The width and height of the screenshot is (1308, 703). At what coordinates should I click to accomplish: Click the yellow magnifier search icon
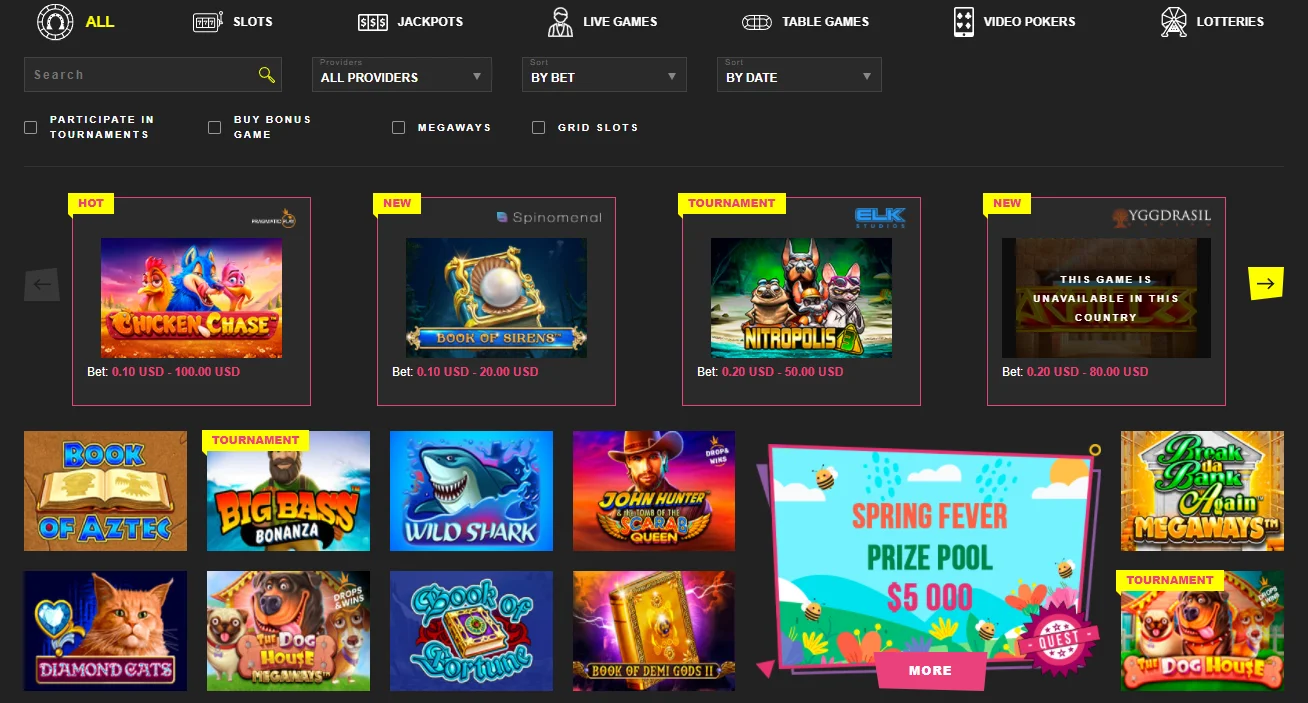[266, 75]
